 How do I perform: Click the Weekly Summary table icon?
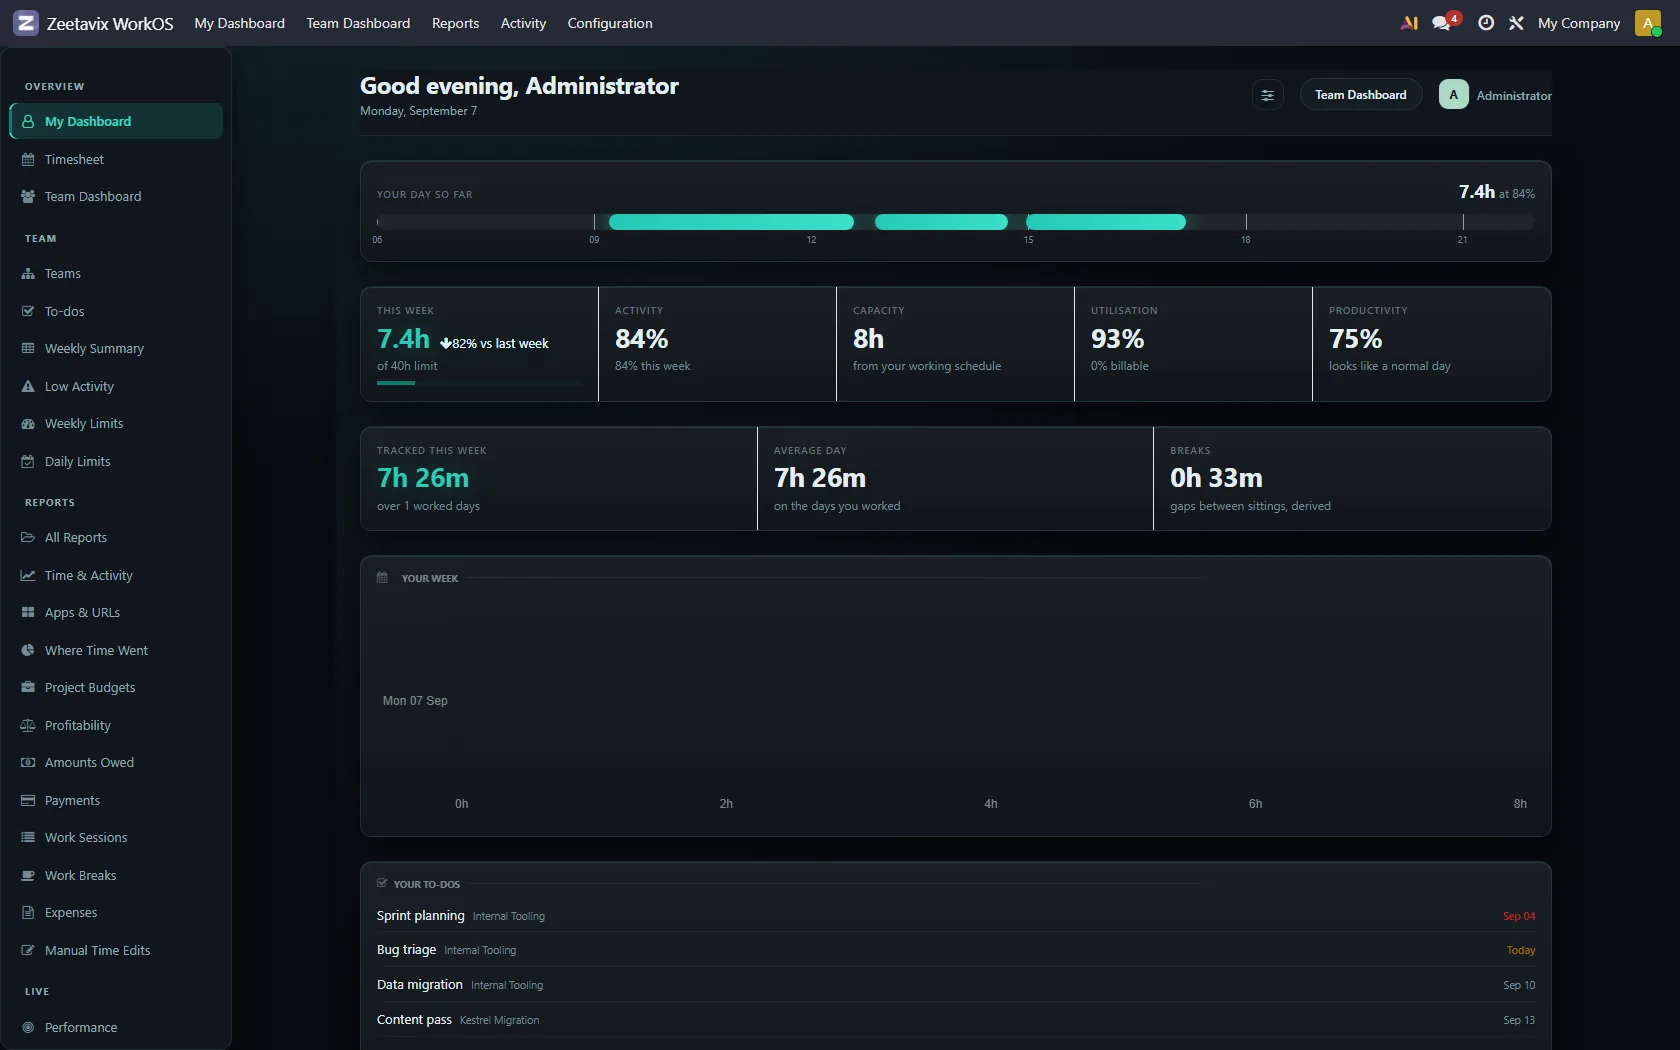pos(28,349)
